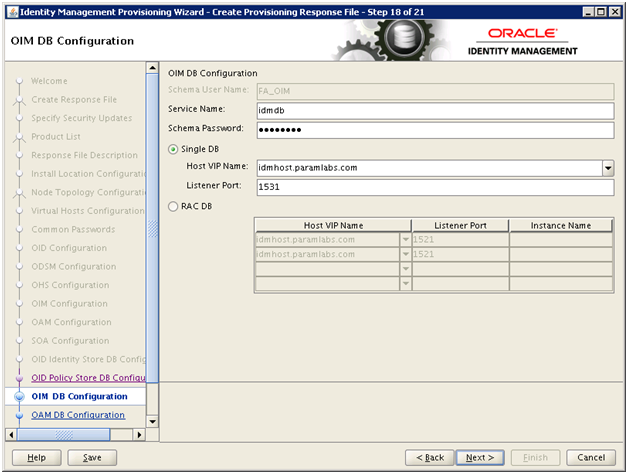
Task: Click sidebar horizontal scroll right arrow
Action: click(139, 435)
